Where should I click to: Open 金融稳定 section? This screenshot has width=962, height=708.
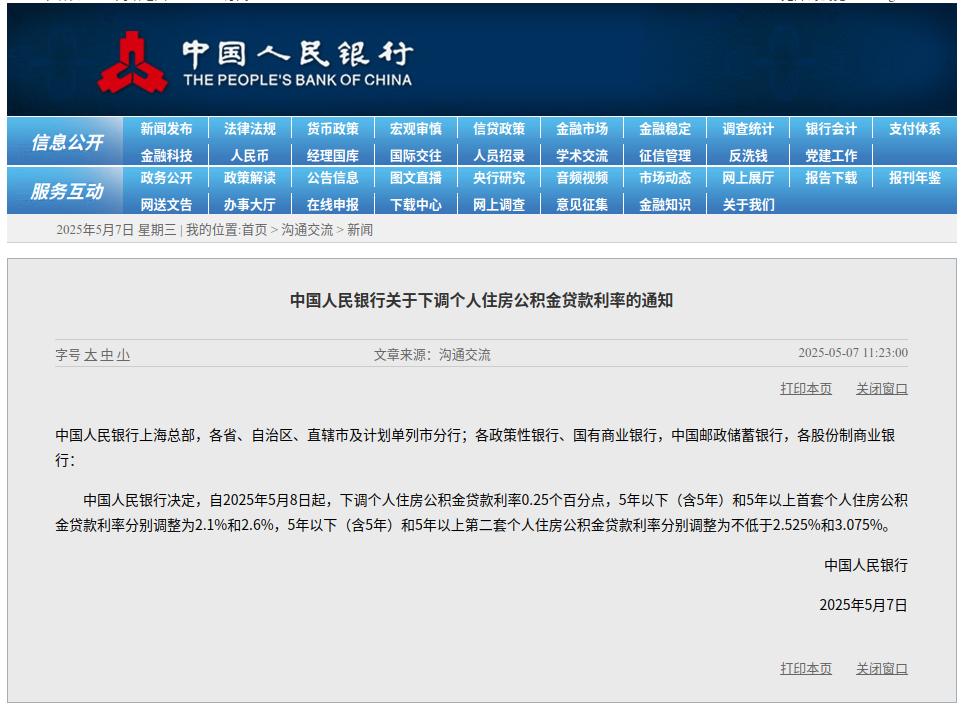tap(665, 129)
